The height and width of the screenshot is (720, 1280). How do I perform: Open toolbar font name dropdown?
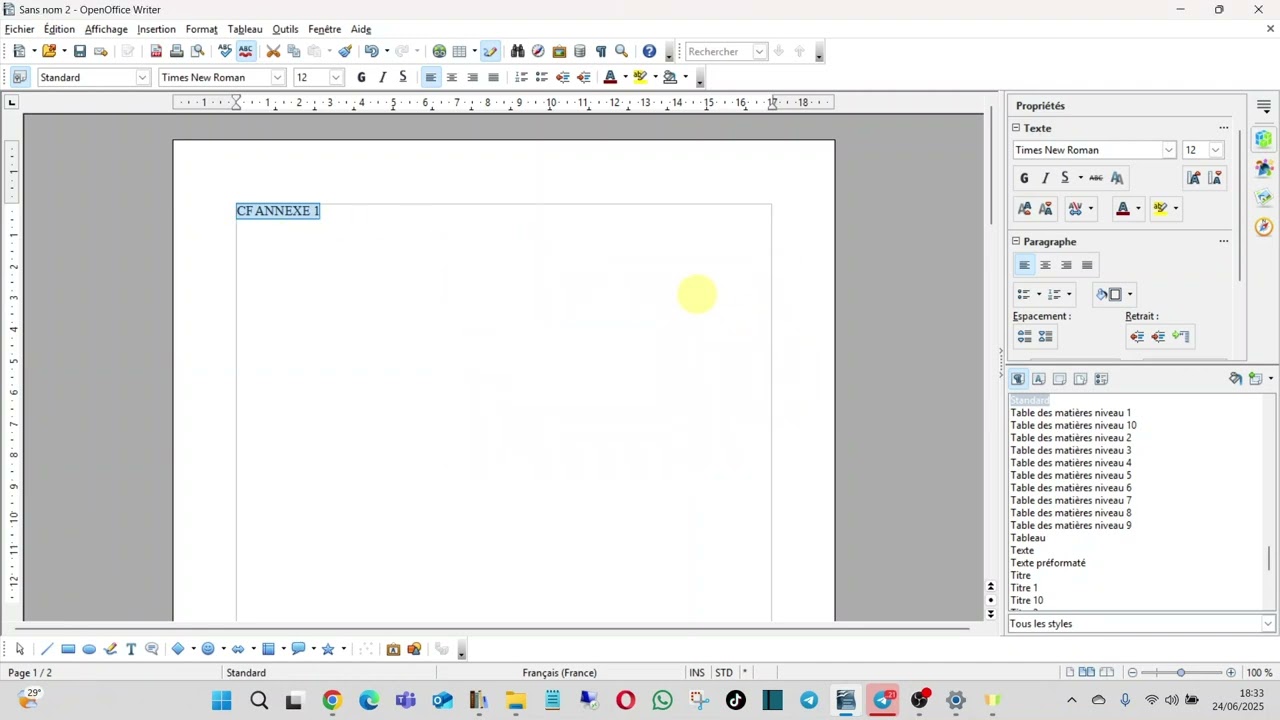[x=278, y=77]
